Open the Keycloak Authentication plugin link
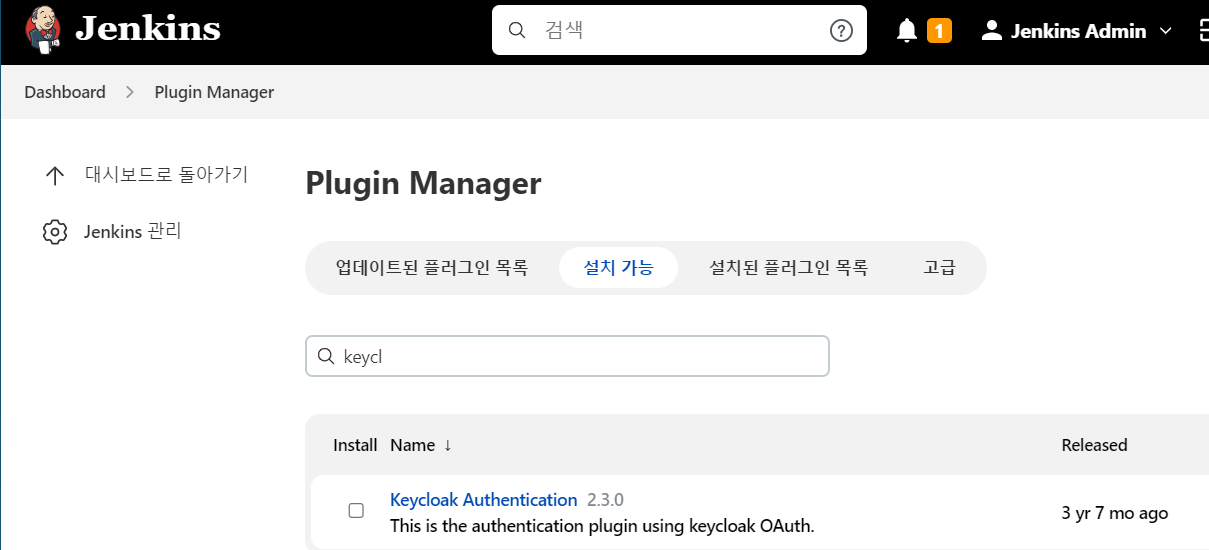1209x550 pixels. click(x=484, y=500)
